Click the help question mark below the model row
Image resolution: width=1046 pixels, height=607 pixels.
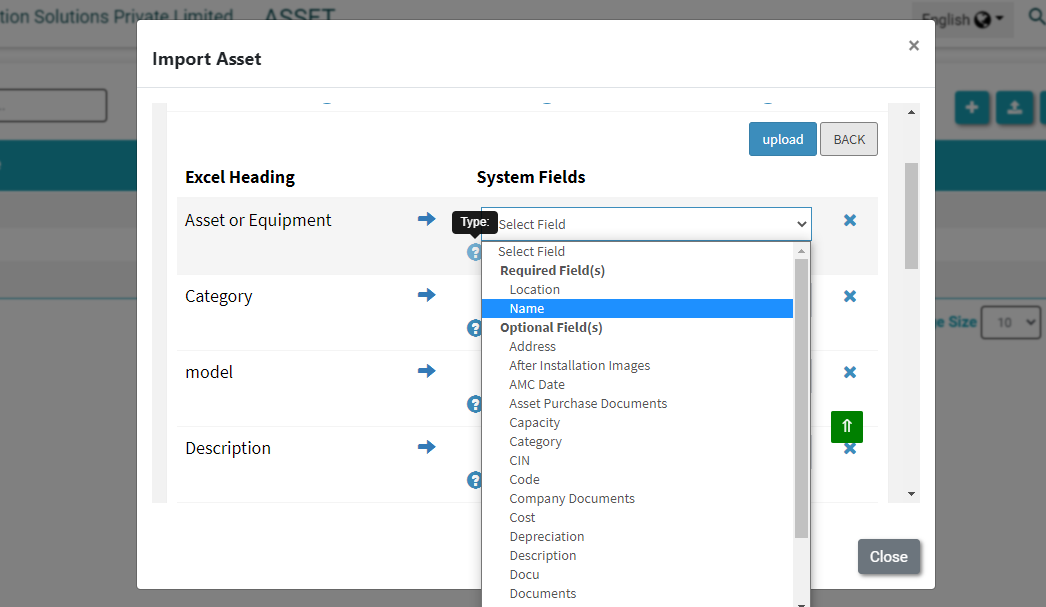point(474,404)
